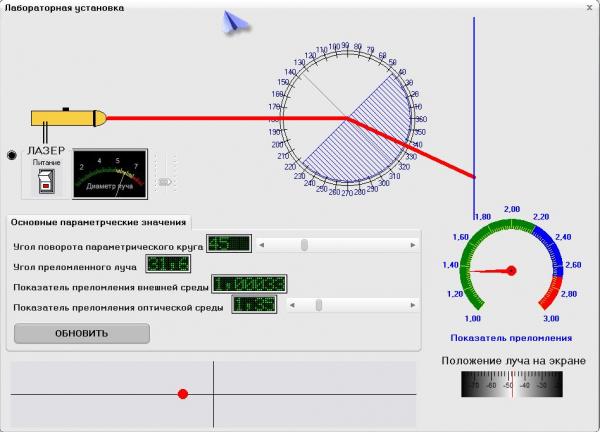Click the optical medium refraction index display
Viewport: 600px width, 432px height.
tap(254, 305)
